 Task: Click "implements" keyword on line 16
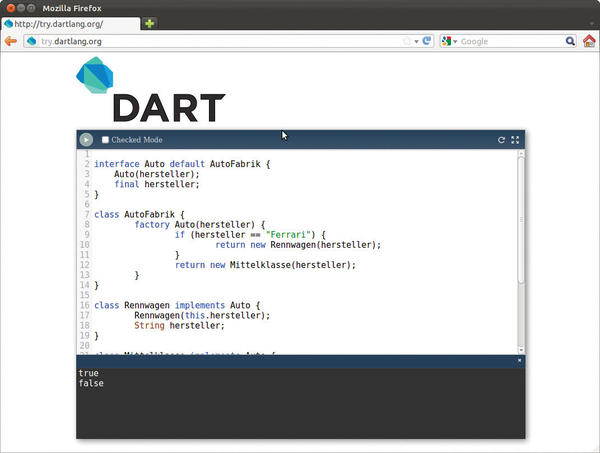[200, 305]
